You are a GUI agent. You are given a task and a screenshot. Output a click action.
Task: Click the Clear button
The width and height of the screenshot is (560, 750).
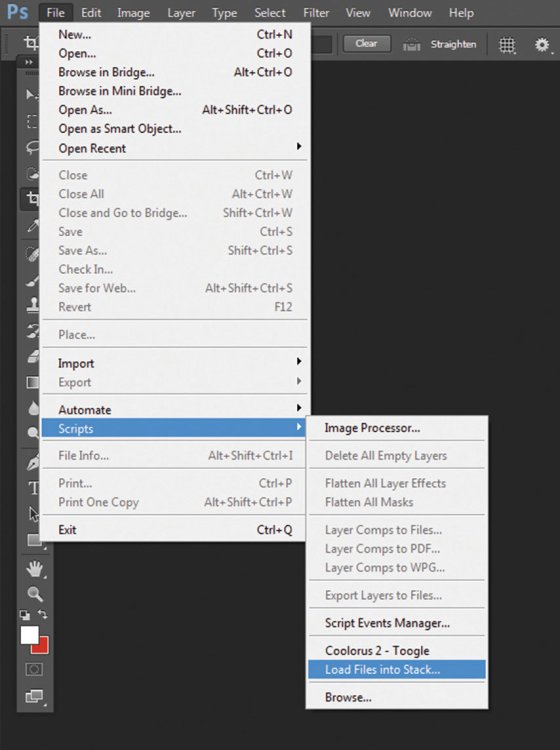coord(366,44)
